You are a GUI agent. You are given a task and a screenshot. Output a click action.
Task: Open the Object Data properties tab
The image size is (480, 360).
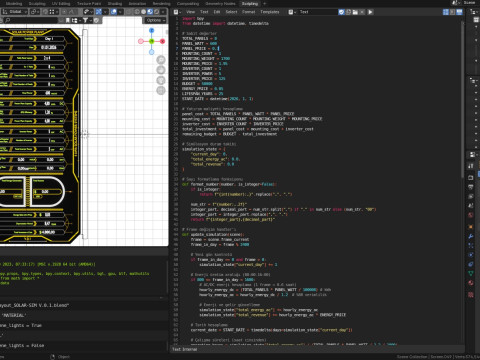[471, 273]
